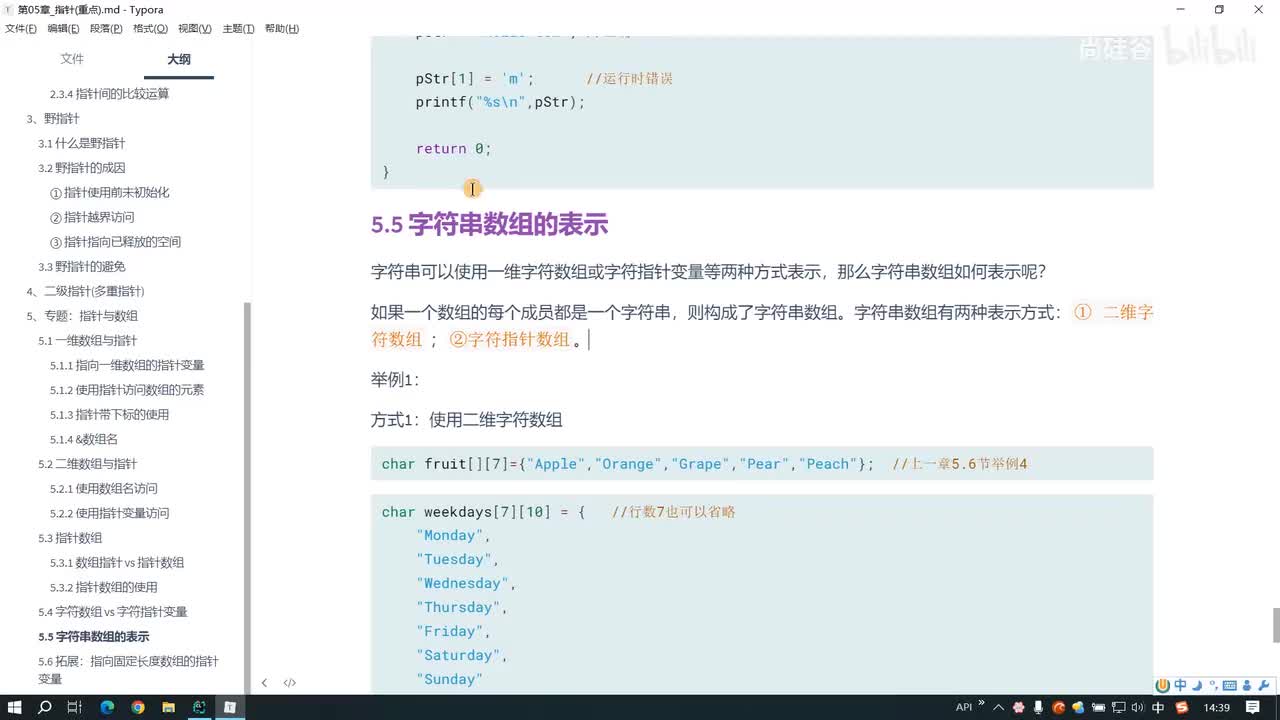Screen dimensions: 1280x720
Task: Click the orange swirl tray icon
Action: tap(1059, 707)
